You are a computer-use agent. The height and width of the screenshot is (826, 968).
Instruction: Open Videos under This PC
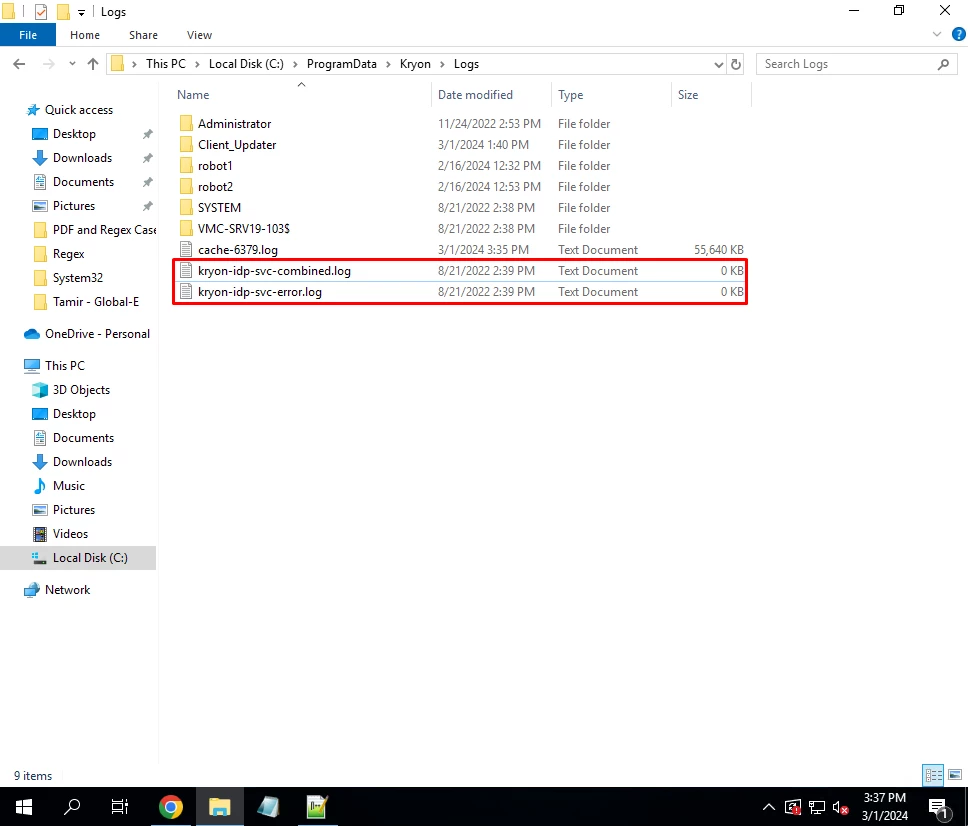tap(70, 535)
